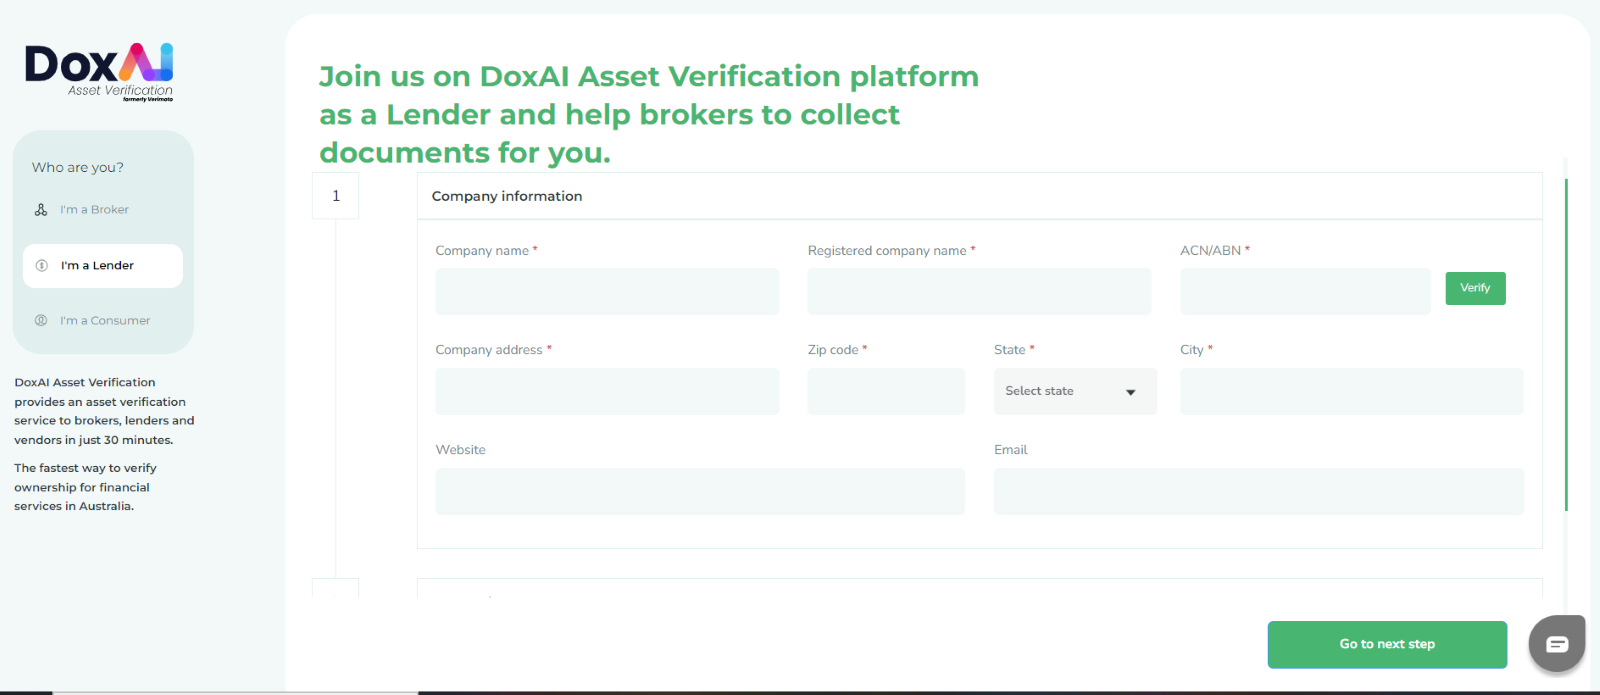This screenshot has width=1600, height=695.
Task: Click the Website input field
Action: (700, 491)
